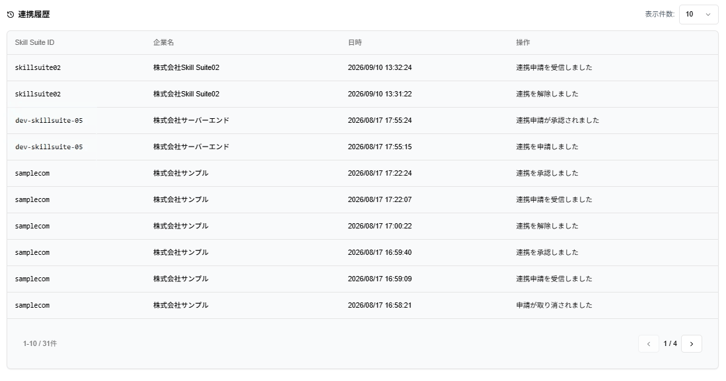Select samplecom ID in the 16:59:40 row
Viewport: 726px width, 381px height.
32,252
